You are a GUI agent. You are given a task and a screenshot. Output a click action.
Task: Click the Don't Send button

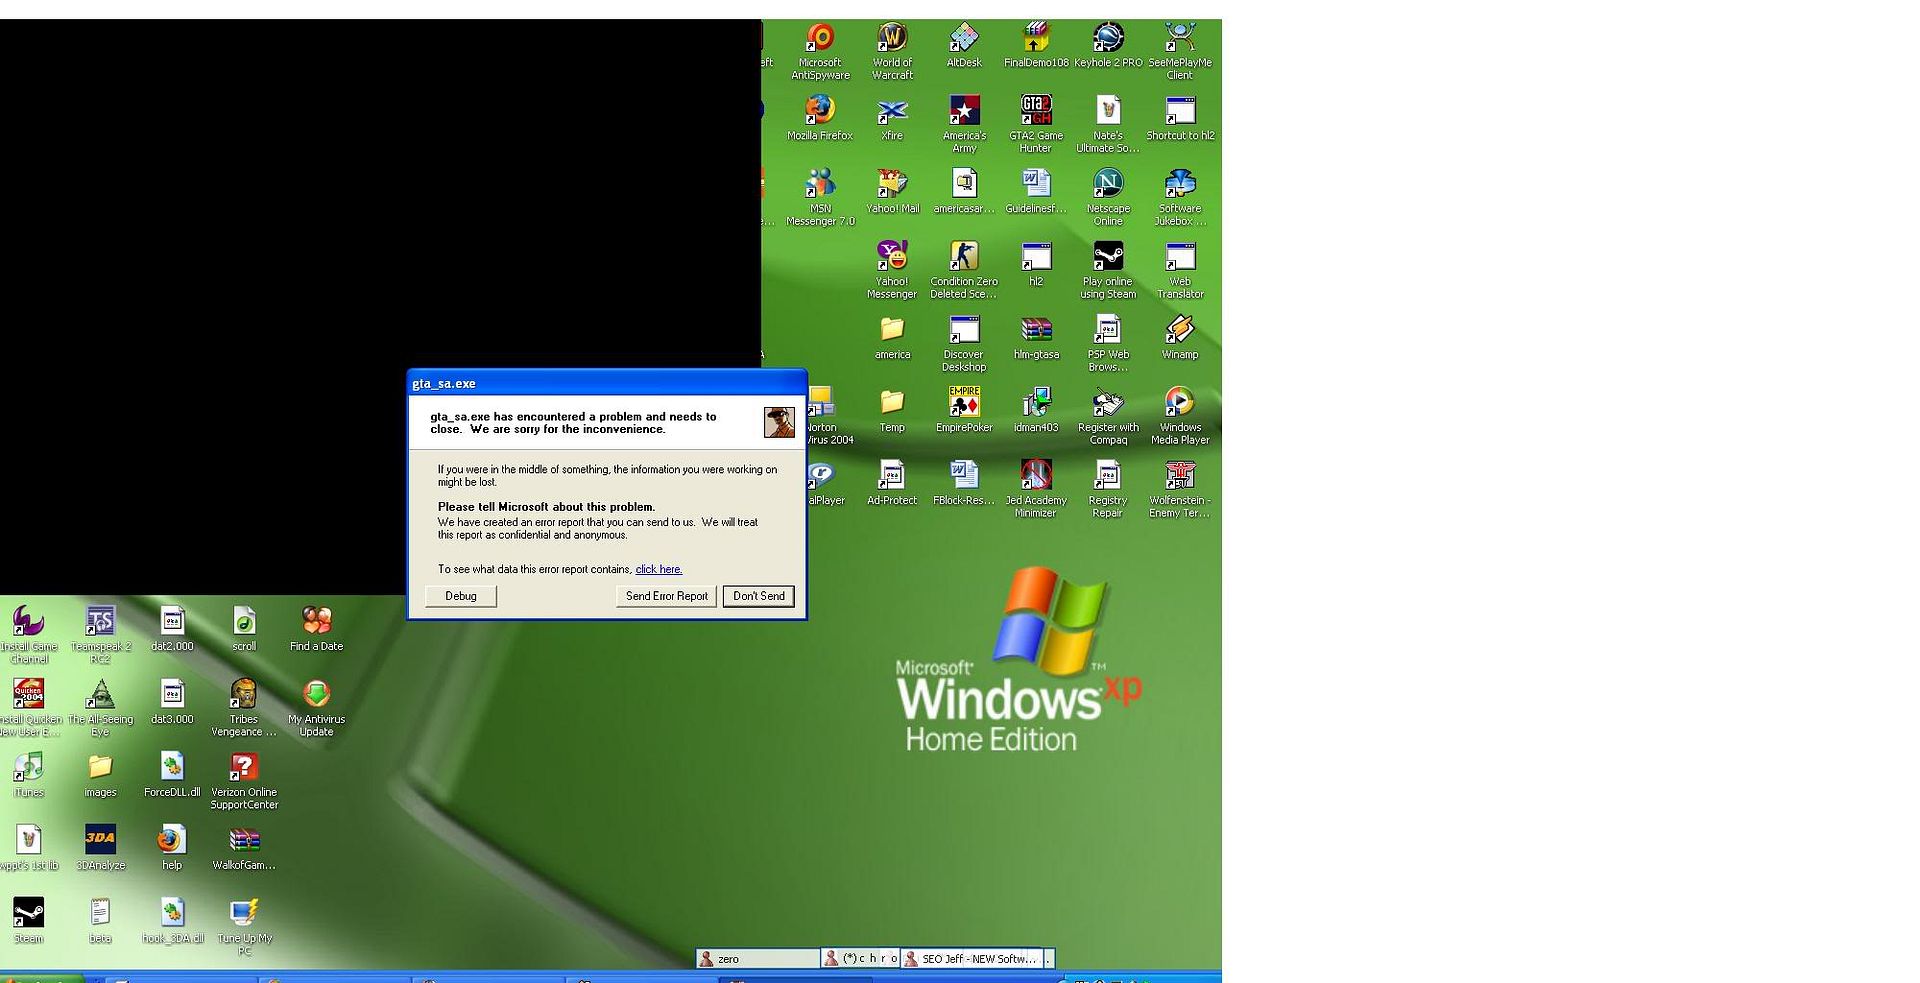point(759,596)
